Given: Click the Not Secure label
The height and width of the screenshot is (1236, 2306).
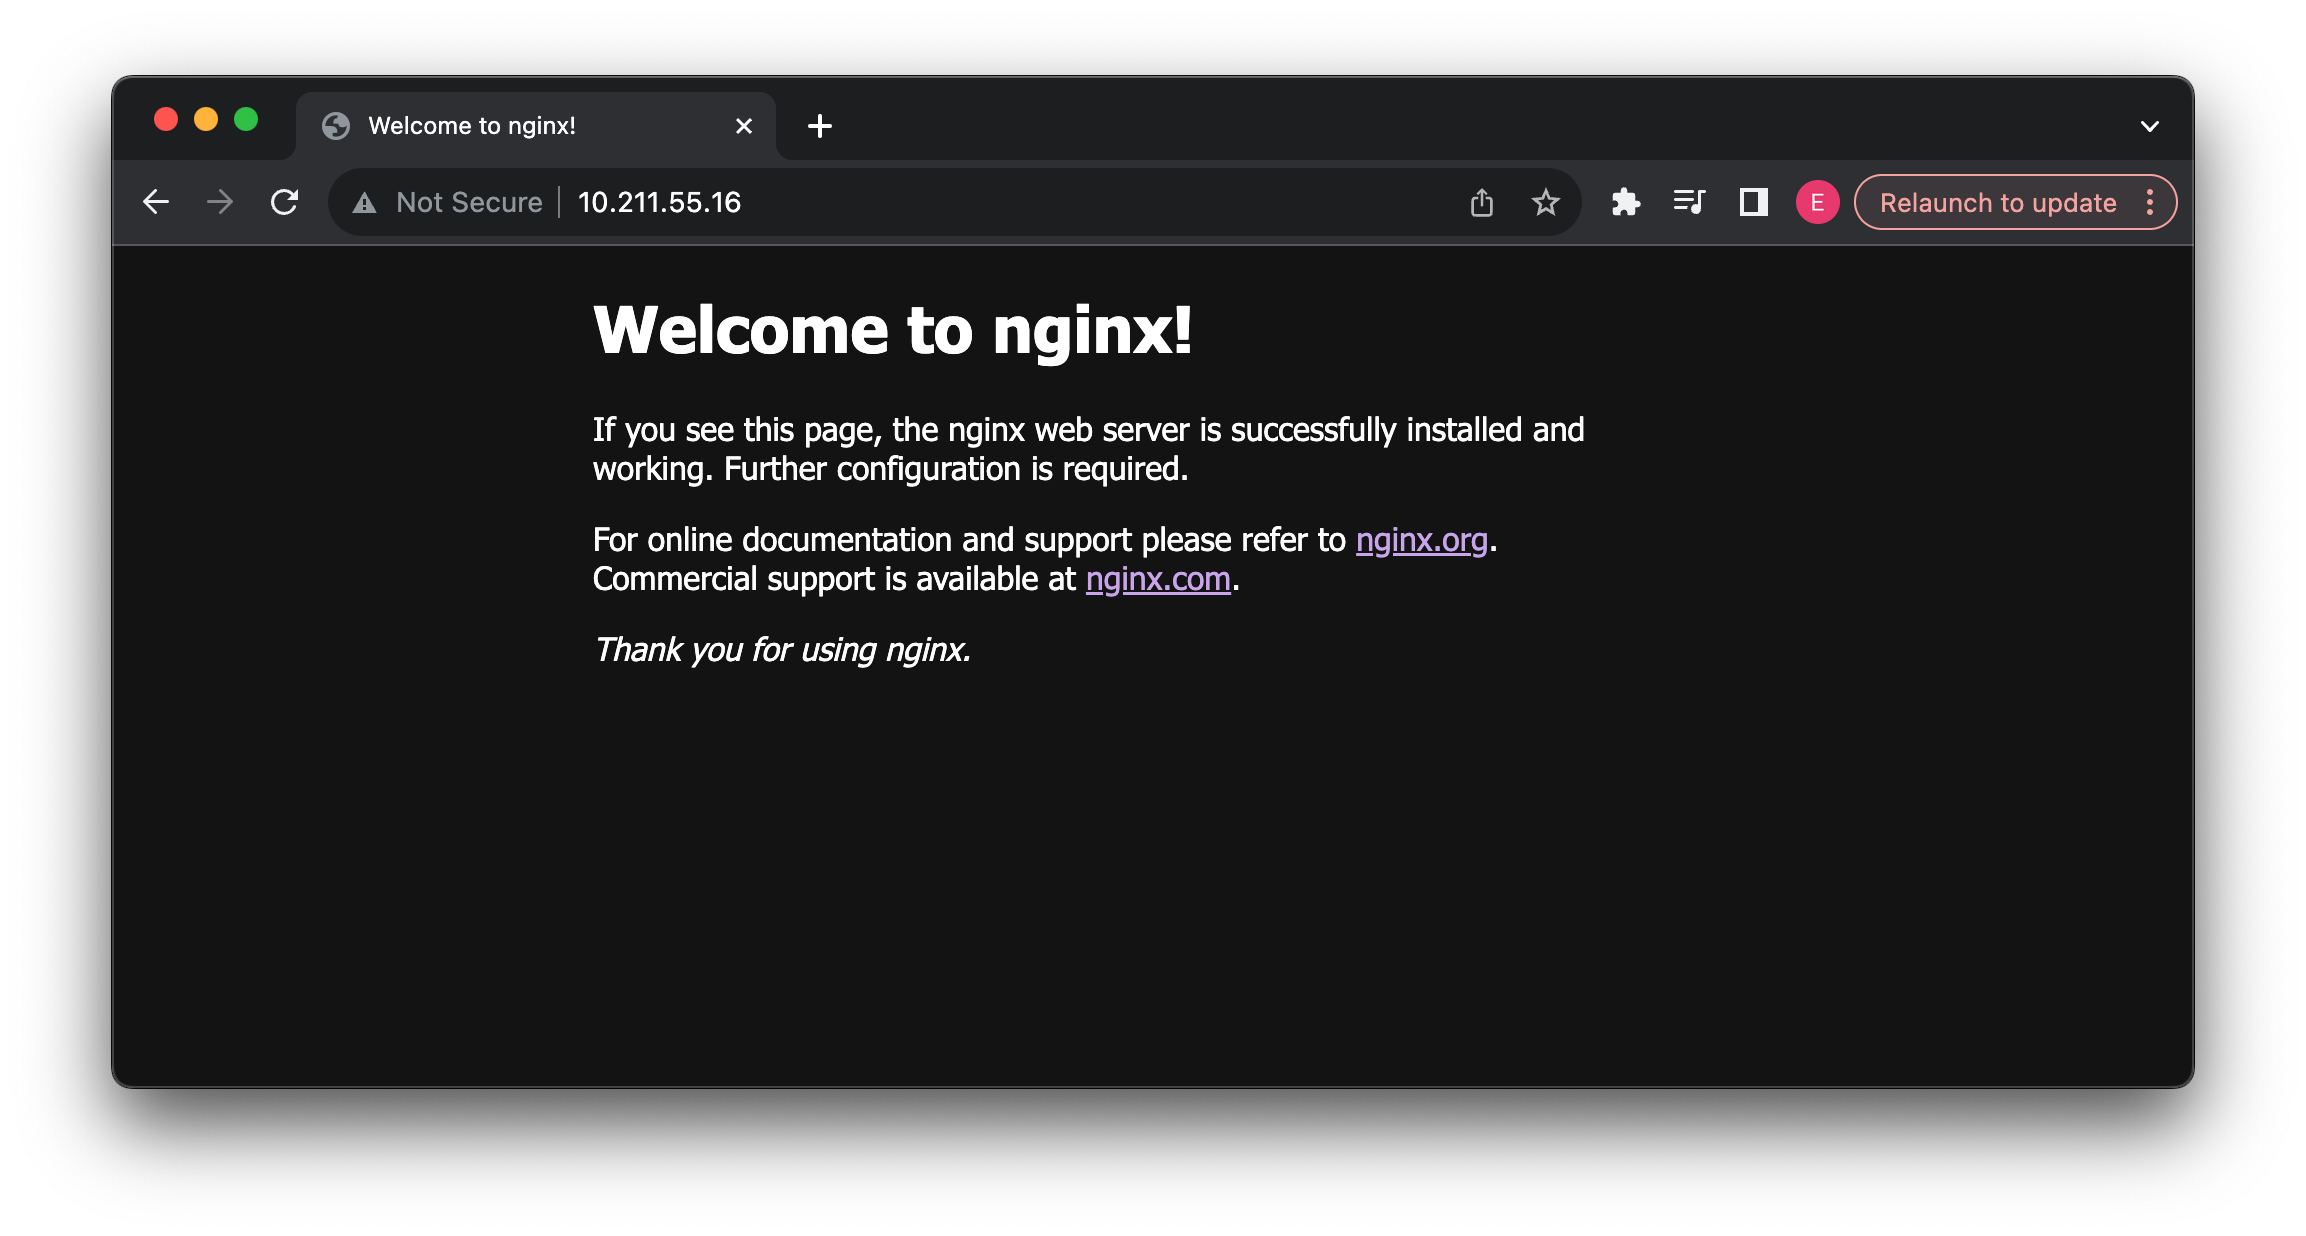Looking at the screenshot, I should (469, 203).
